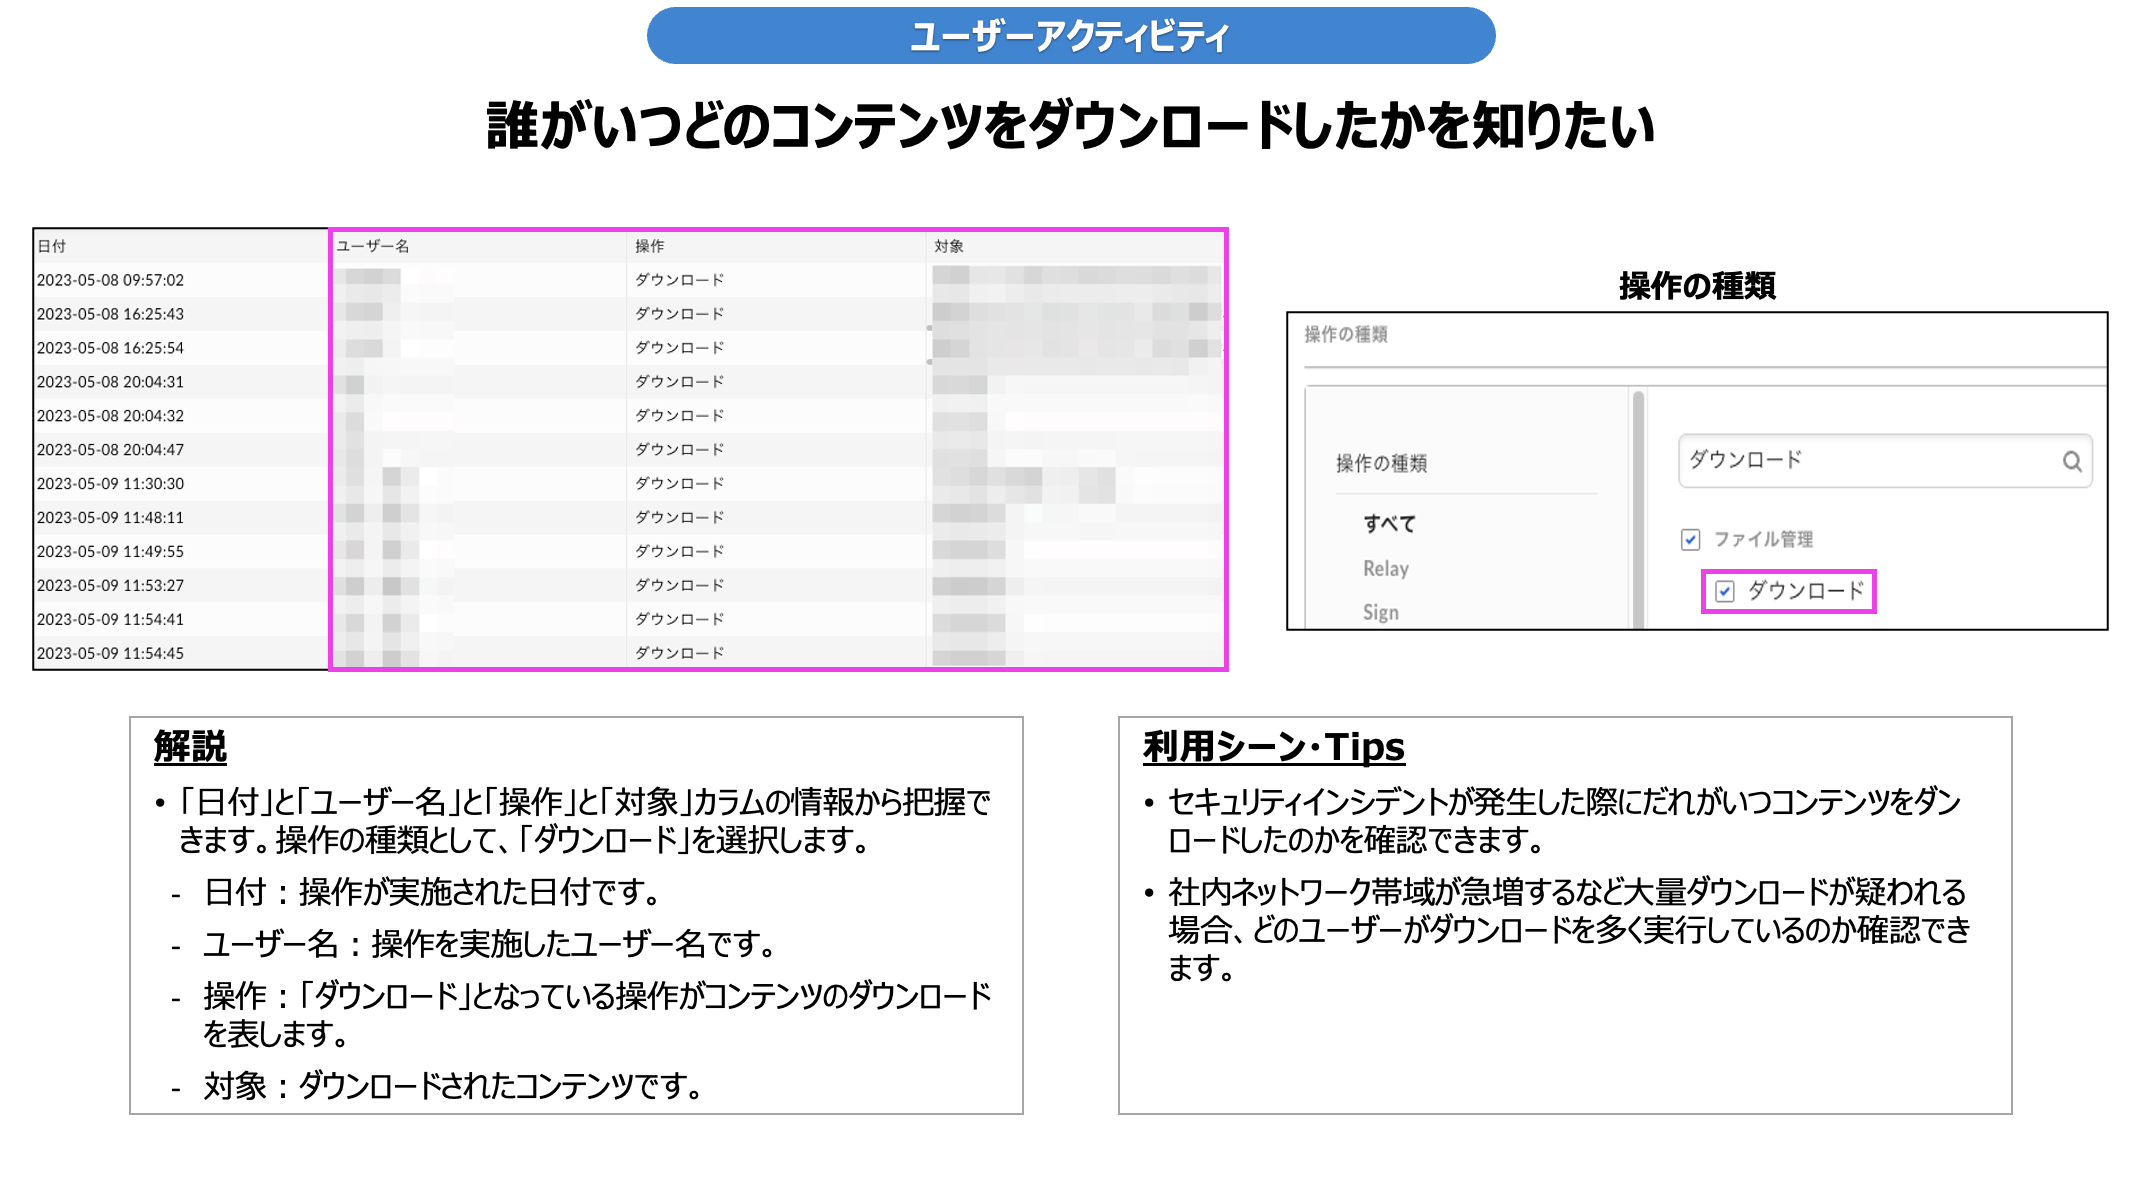This screenshot has width=2148, height=1188.
Task: Select Sign in operation type list
Action: pyautogui.click(x=1380, y=612)
